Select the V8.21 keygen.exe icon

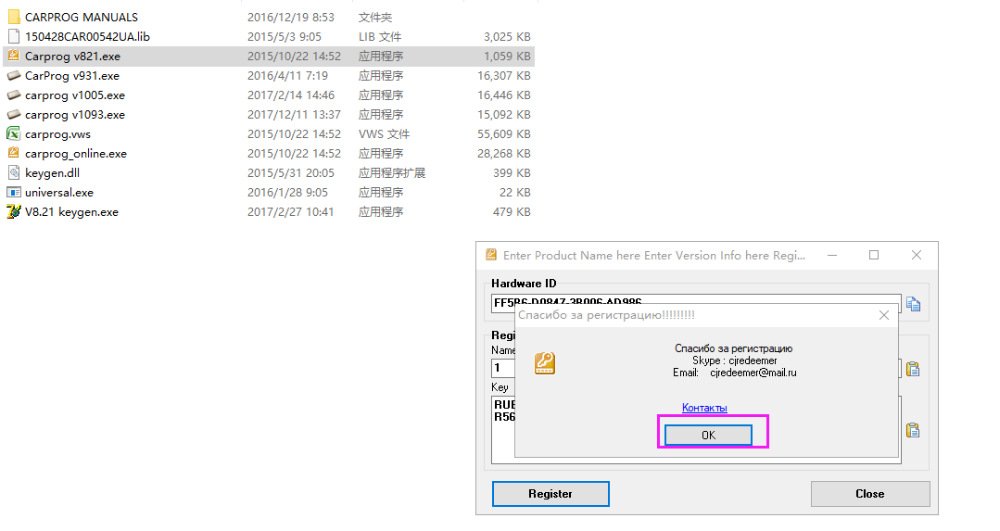tap(13, 212)
